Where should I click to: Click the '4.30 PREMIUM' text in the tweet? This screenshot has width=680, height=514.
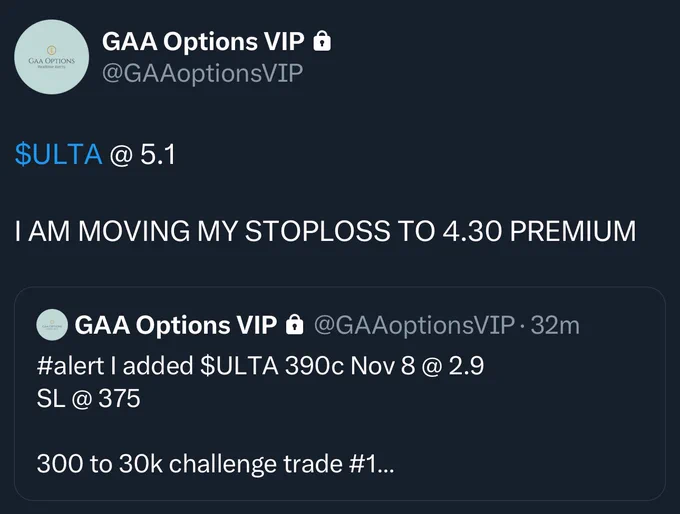(539, 231)
